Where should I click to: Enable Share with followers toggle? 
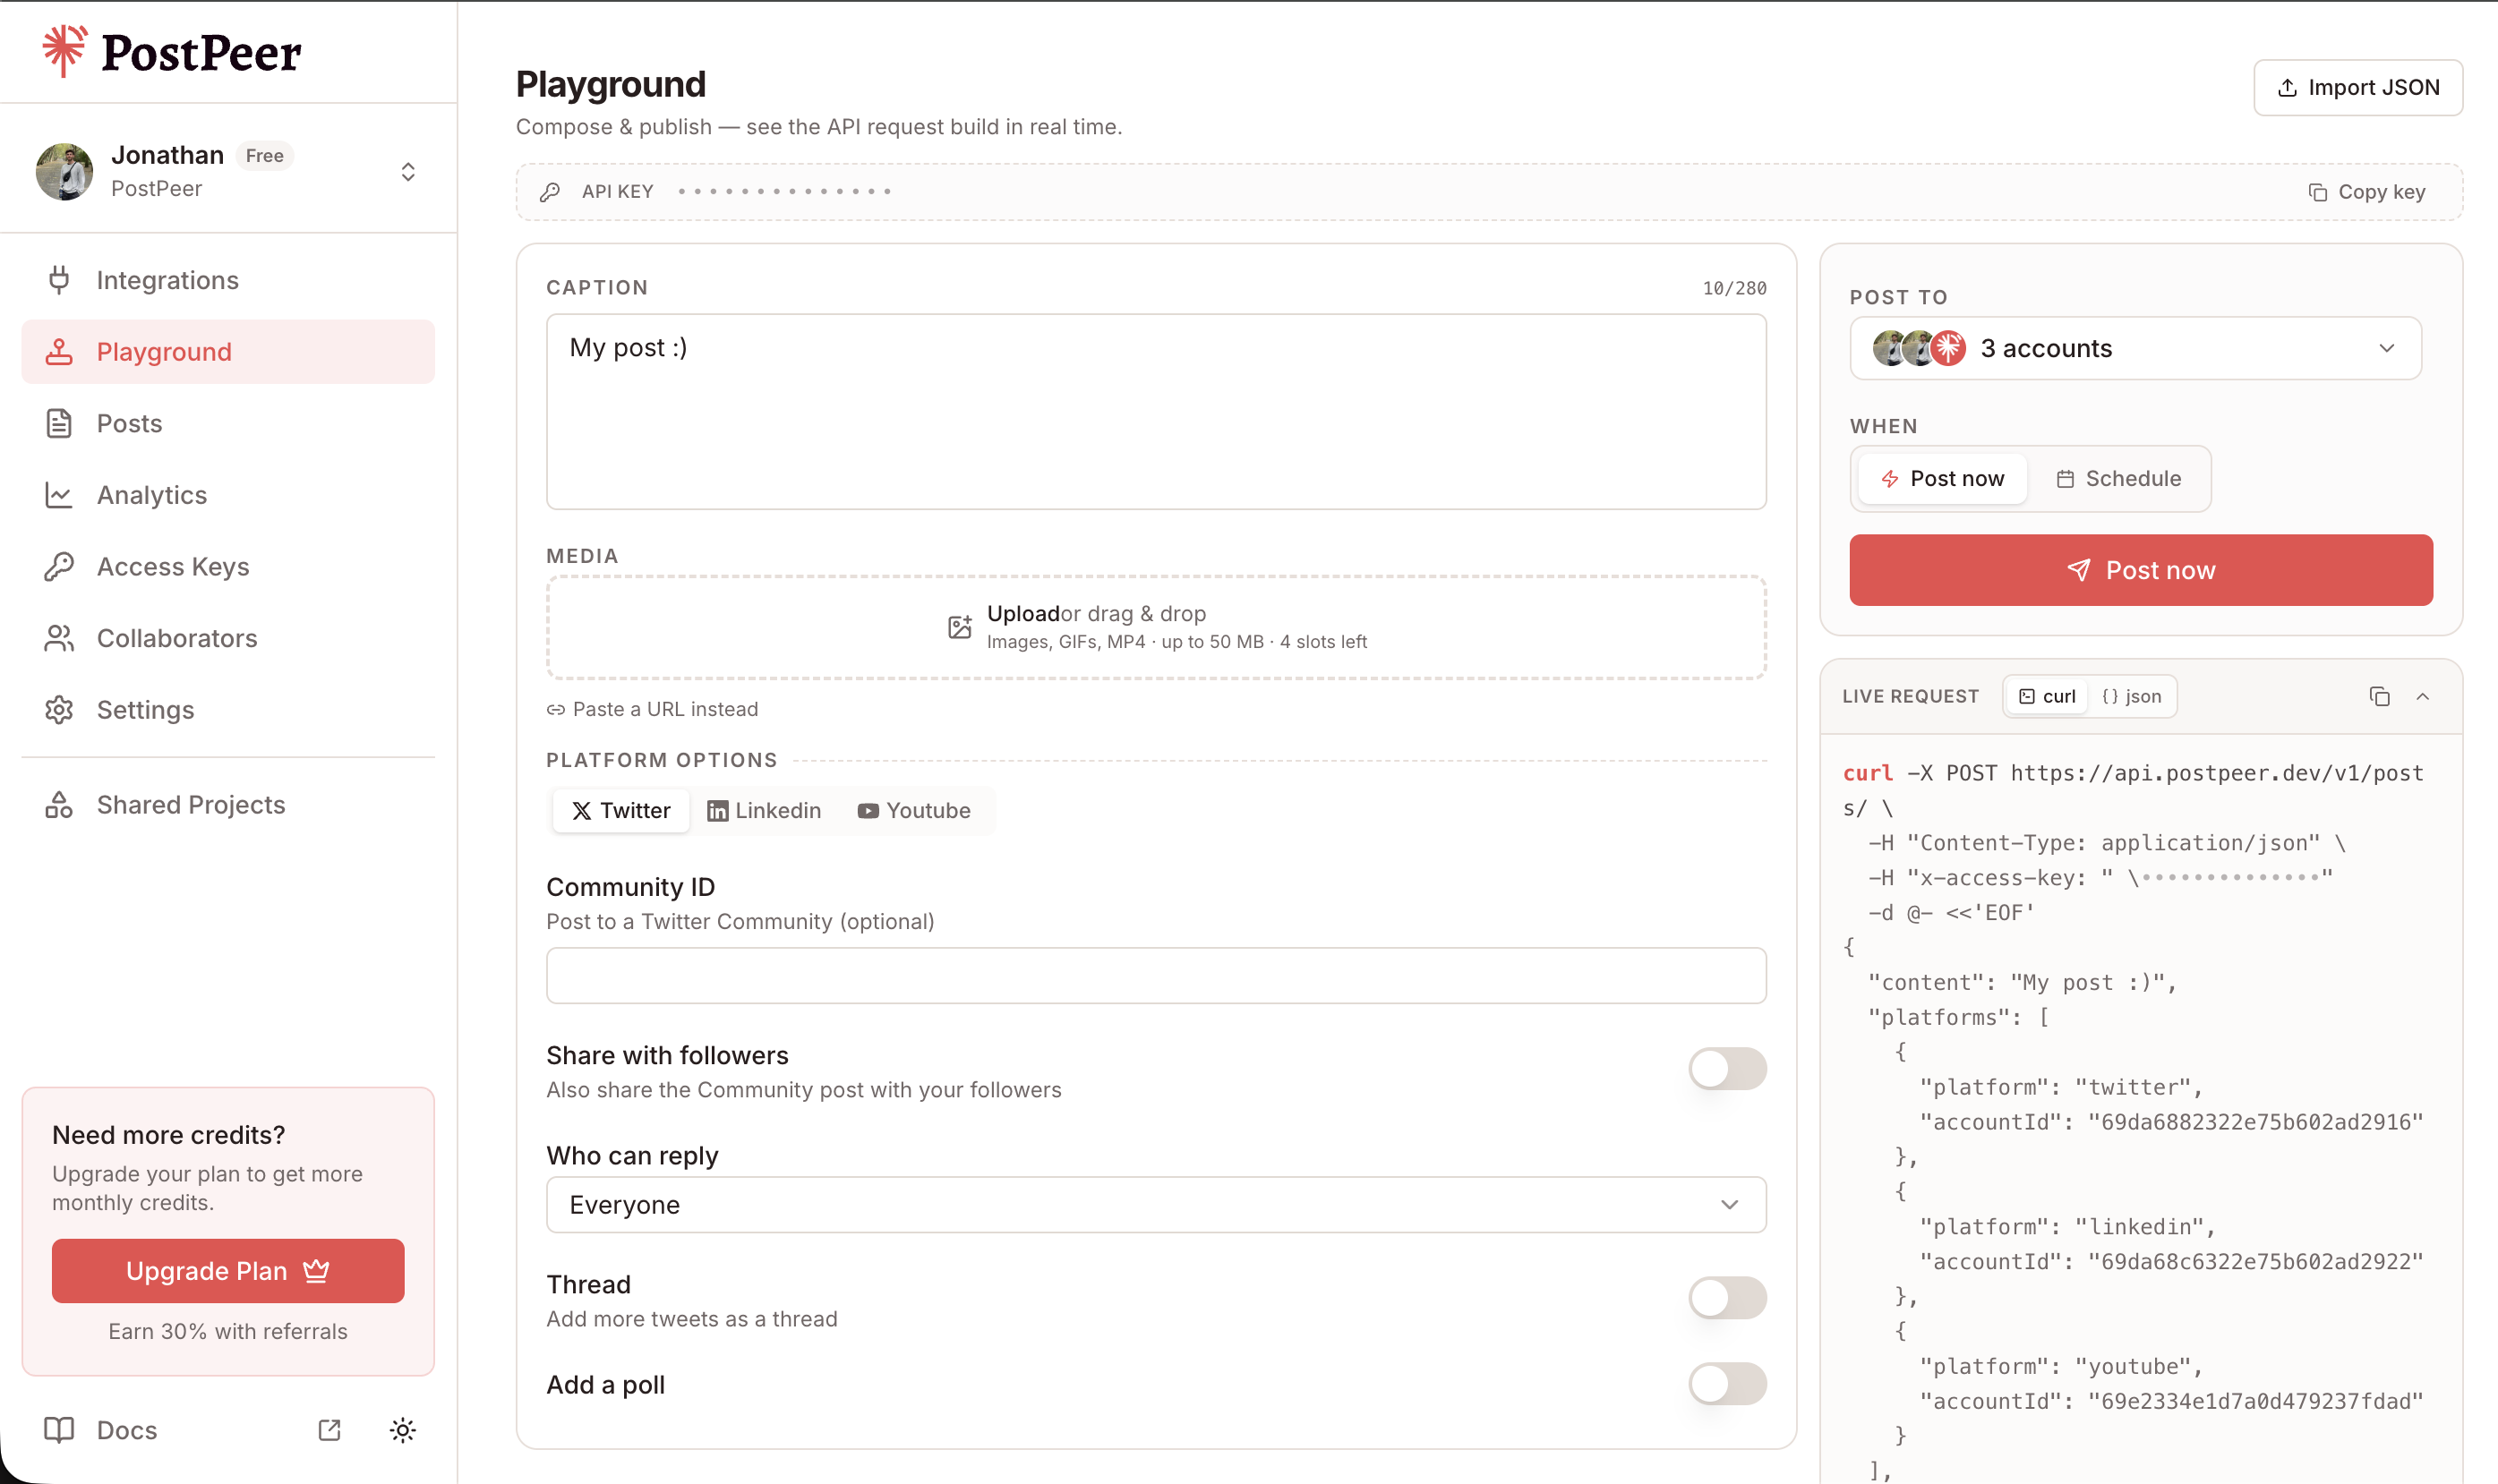pyautogui.click(x=1726, y=1069)
